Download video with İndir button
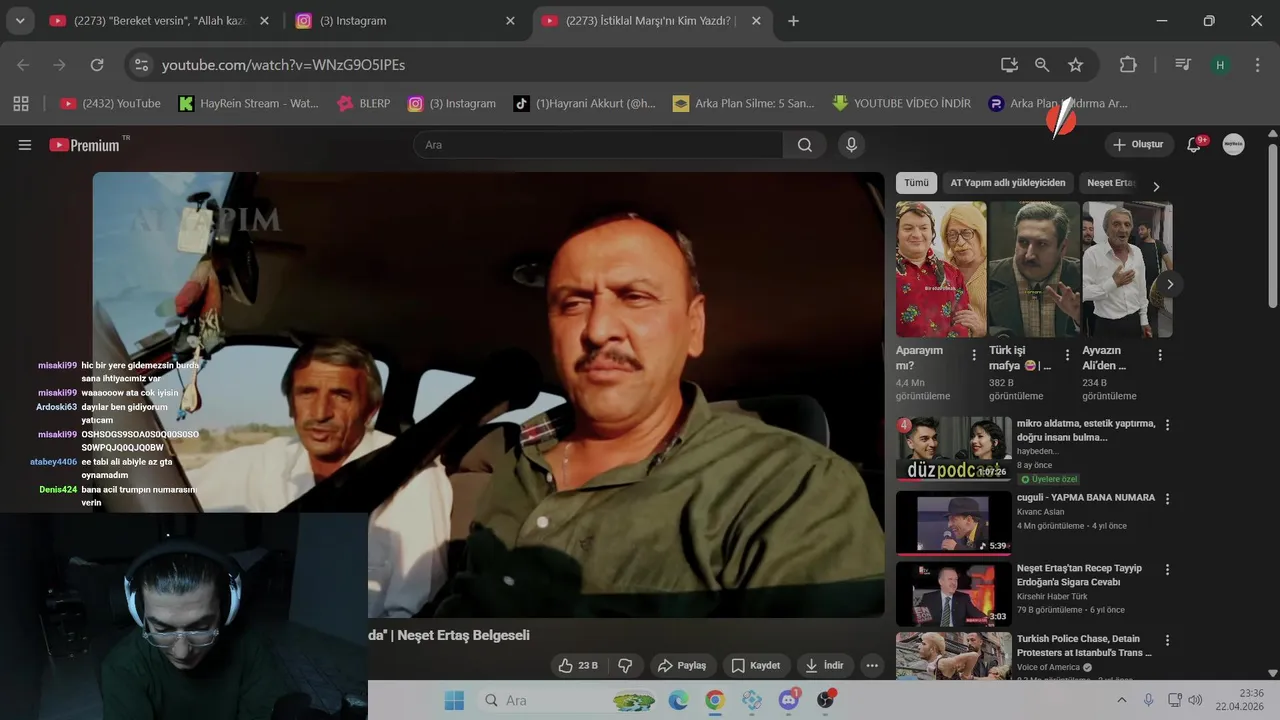Viewport: 1280px width, 720px height. tap(824, 665)
